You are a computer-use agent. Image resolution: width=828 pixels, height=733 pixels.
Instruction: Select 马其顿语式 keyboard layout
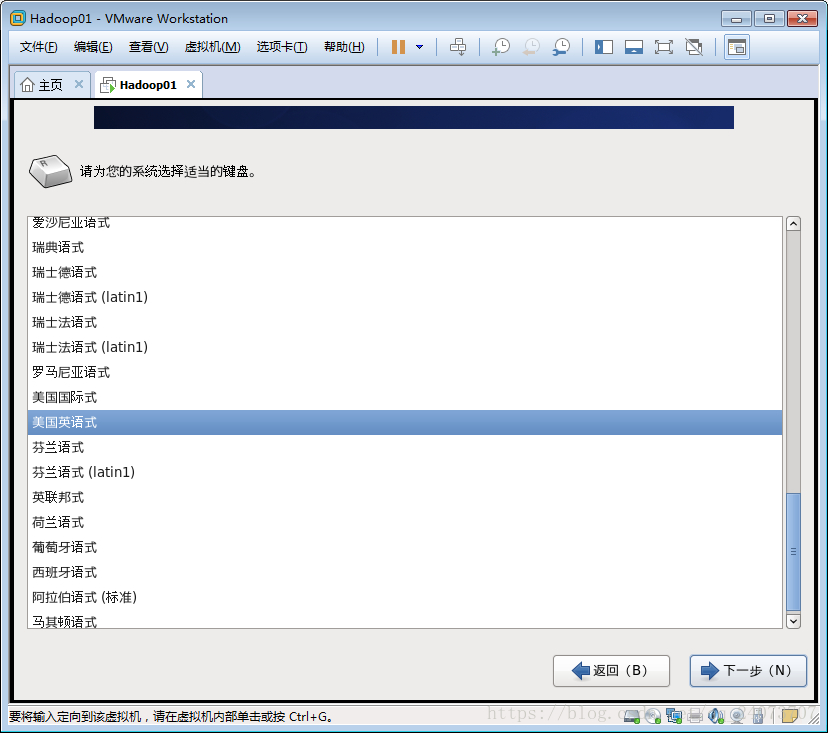404,619
